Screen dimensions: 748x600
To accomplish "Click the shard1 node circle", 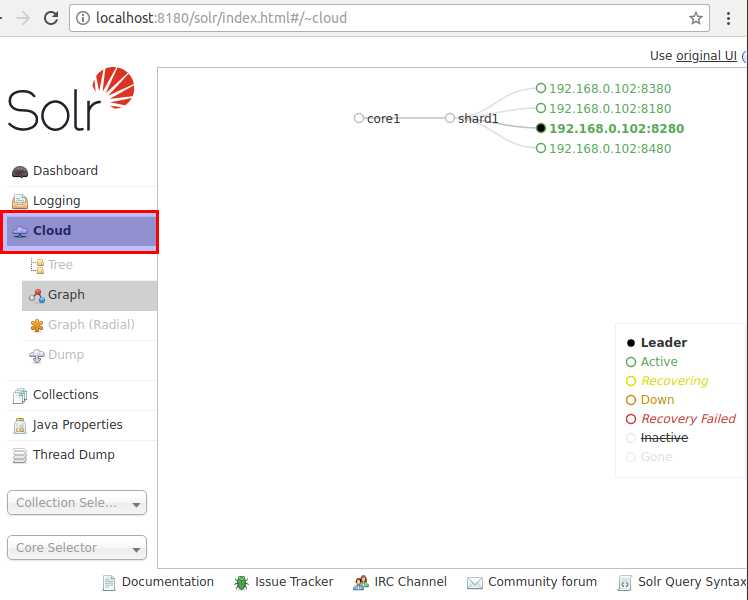I will coord(449,117).
